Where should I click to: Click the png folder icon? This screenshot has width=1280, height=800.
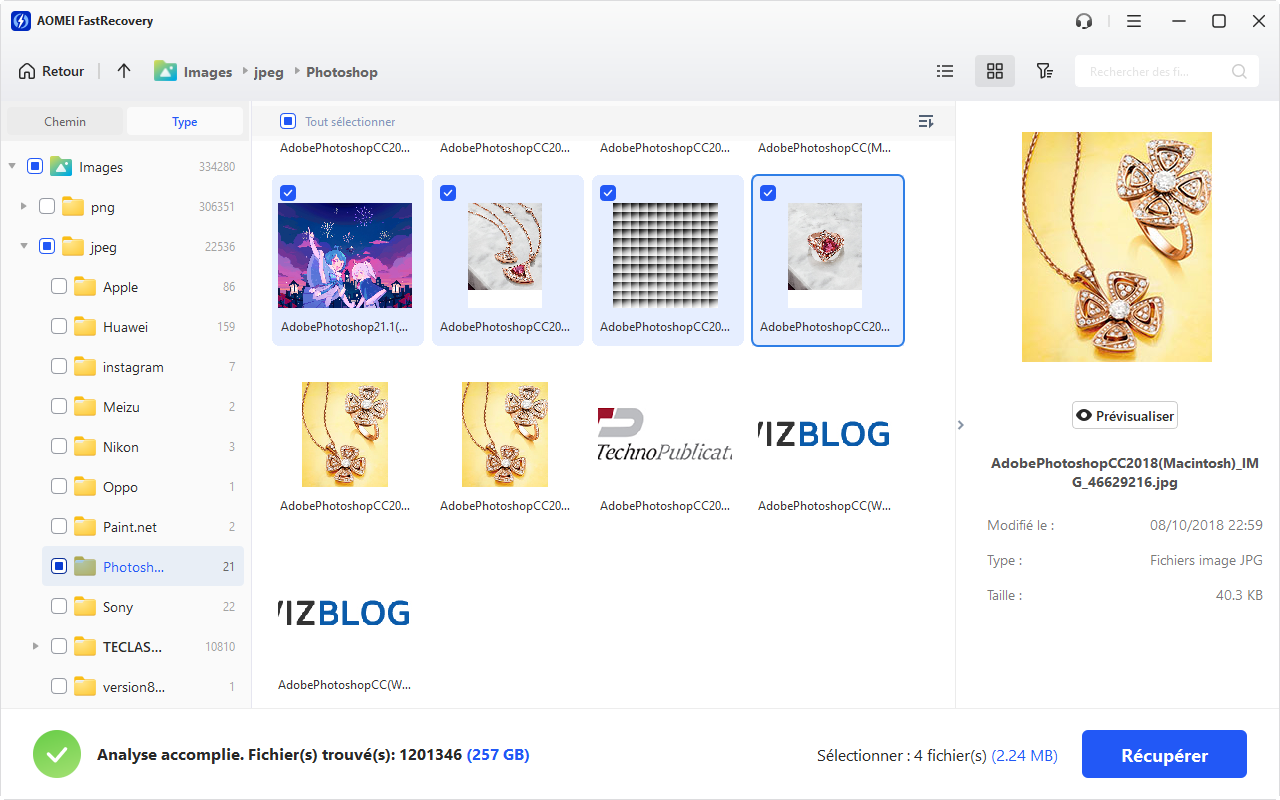pyautogui.click(x=73, y=207)
